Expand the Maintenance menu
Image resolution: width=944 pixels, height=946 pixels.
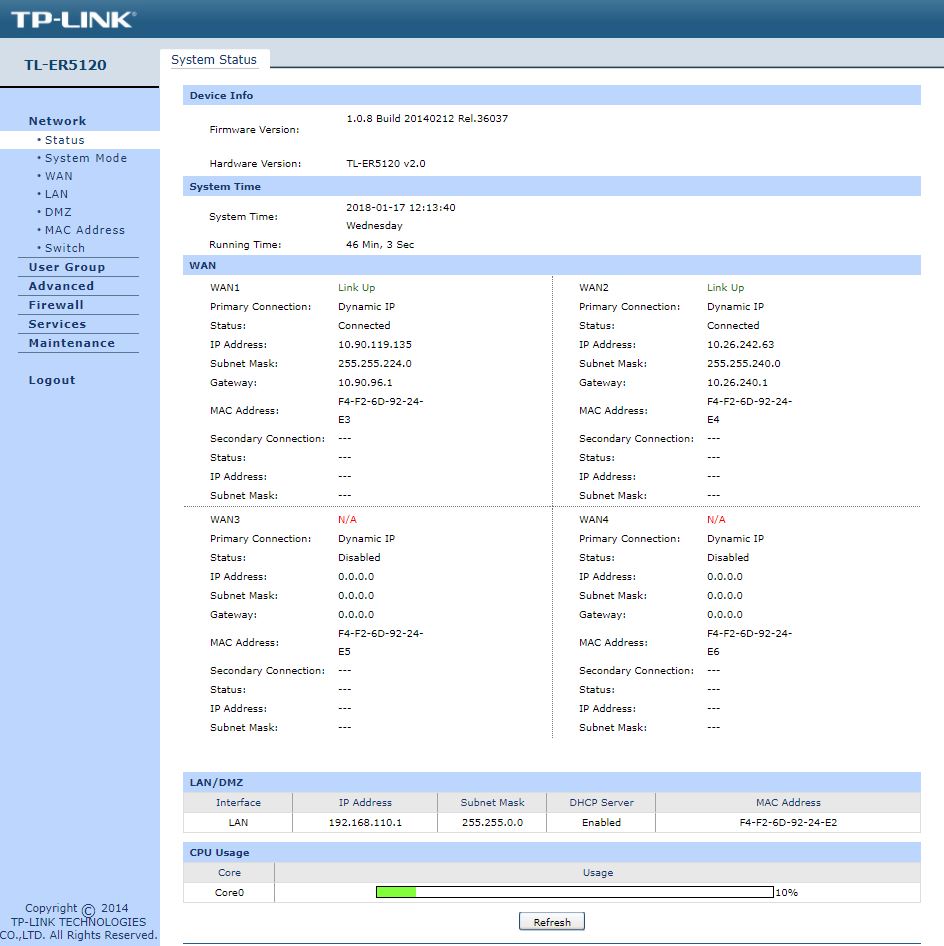pos(72,343)
